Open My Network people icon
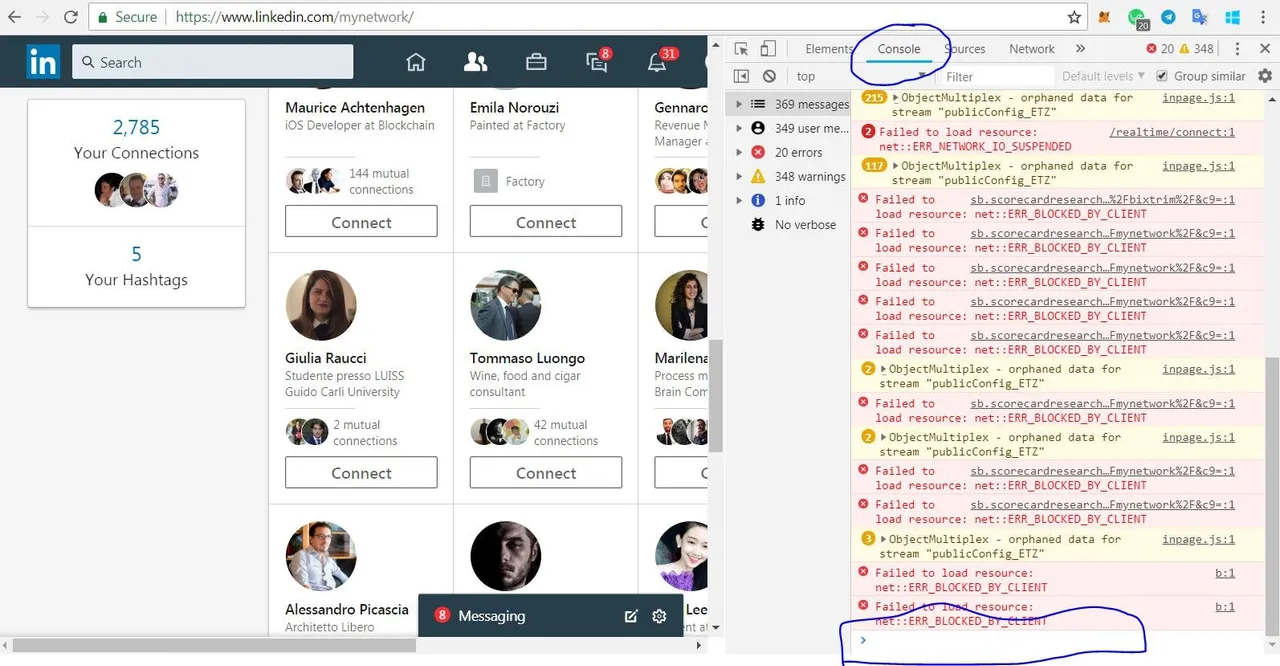The height and width of the screenshot is (666, 1280). pos(476,62)
